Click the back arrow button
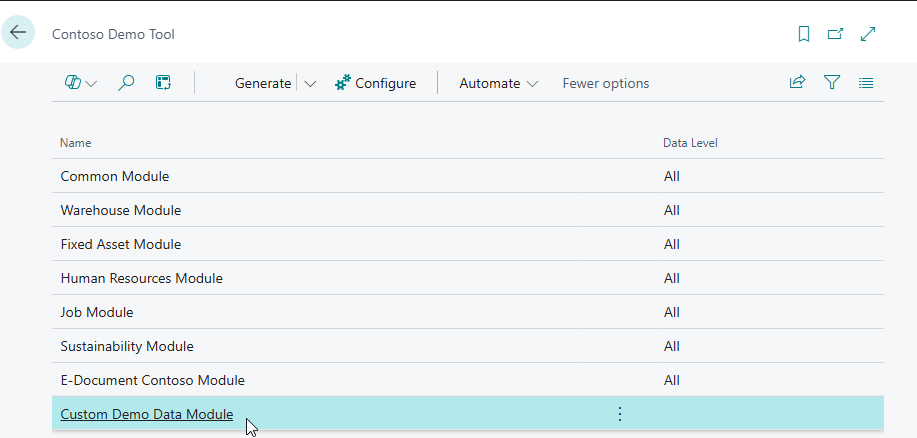The width and height of the screenshot is (917, 438). coord(18,32)
